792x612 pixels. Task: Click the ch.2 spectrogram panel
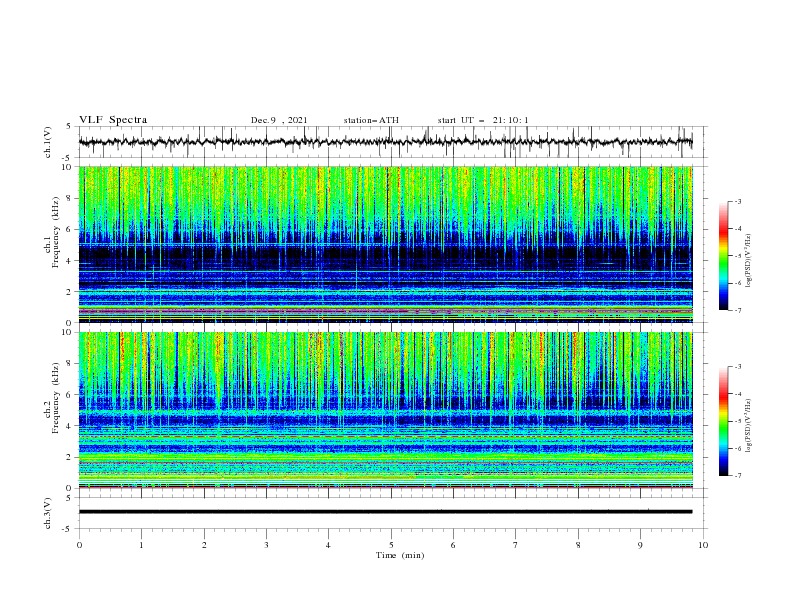[385, 410]
